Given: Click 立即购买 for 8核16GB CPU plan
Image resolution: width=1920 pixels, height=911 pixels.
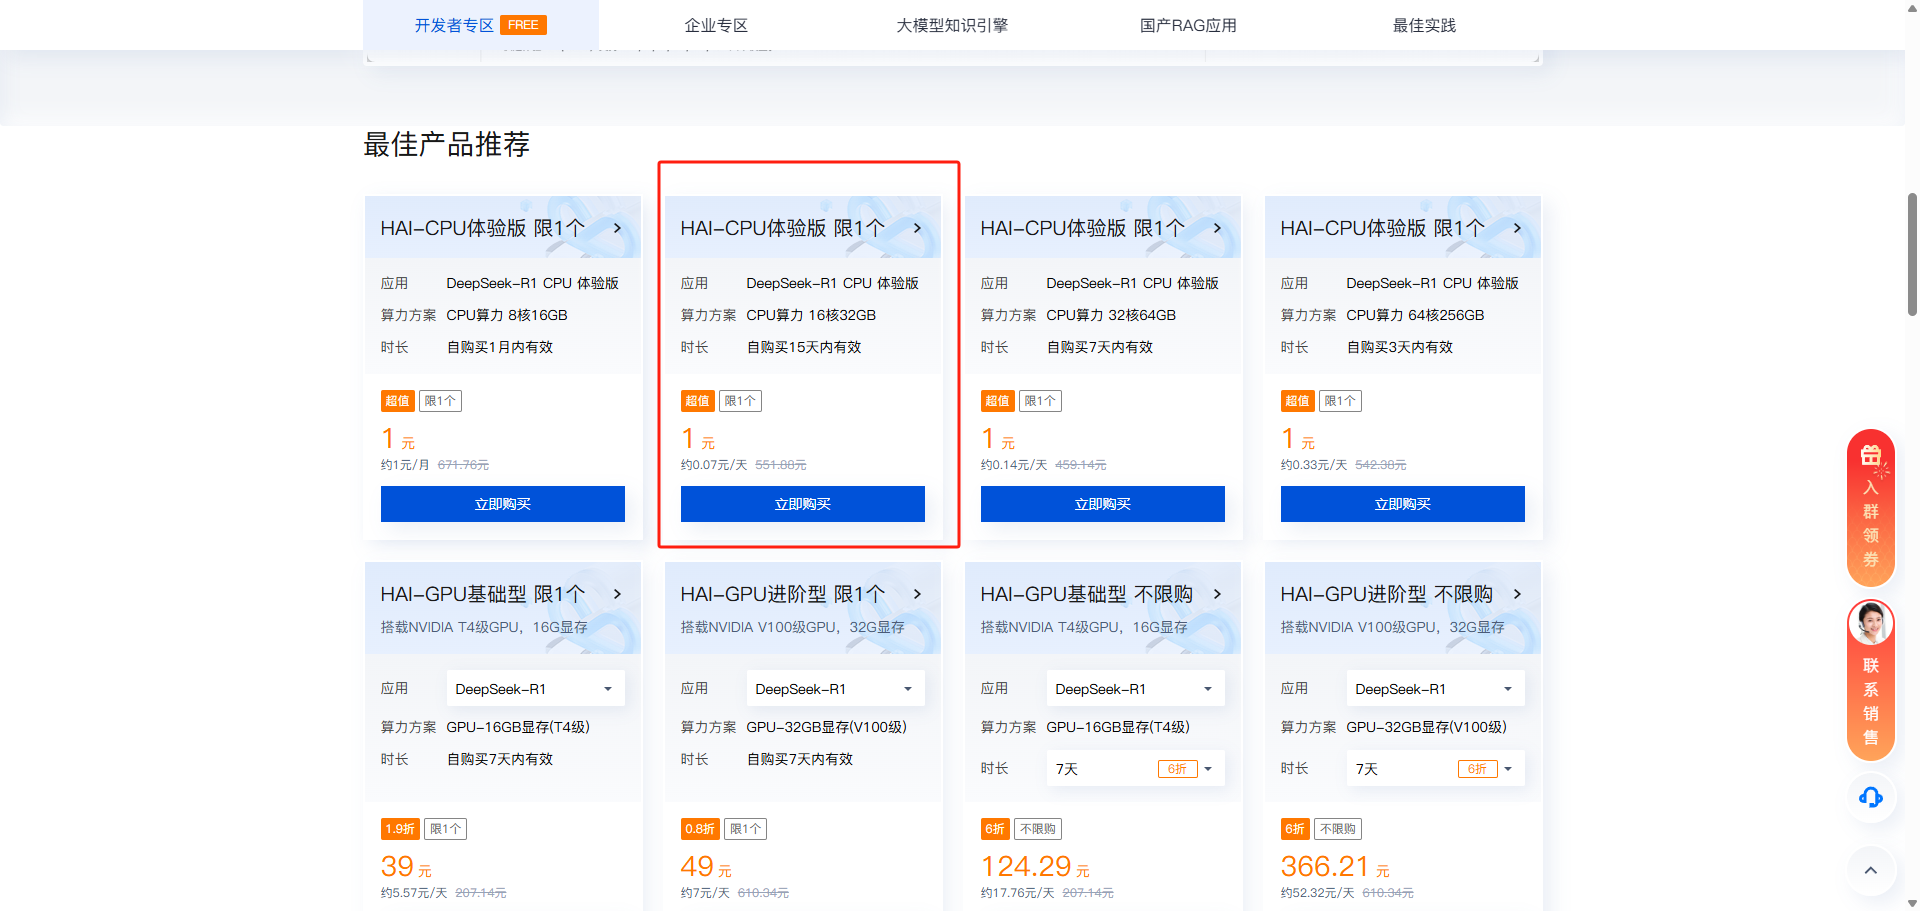Looking at the screenshot, I should pyautogui.click(x=503, y=504).
